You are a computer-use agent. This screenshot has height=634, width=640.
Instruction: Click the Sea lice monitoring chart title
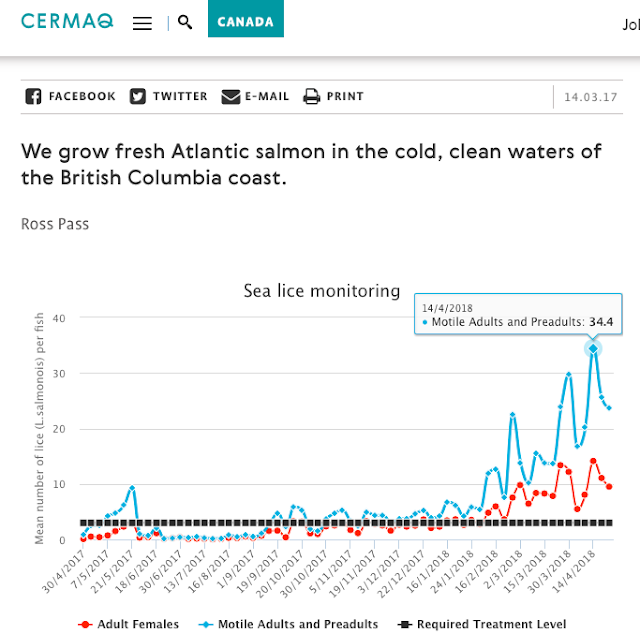tap(322, 291)
